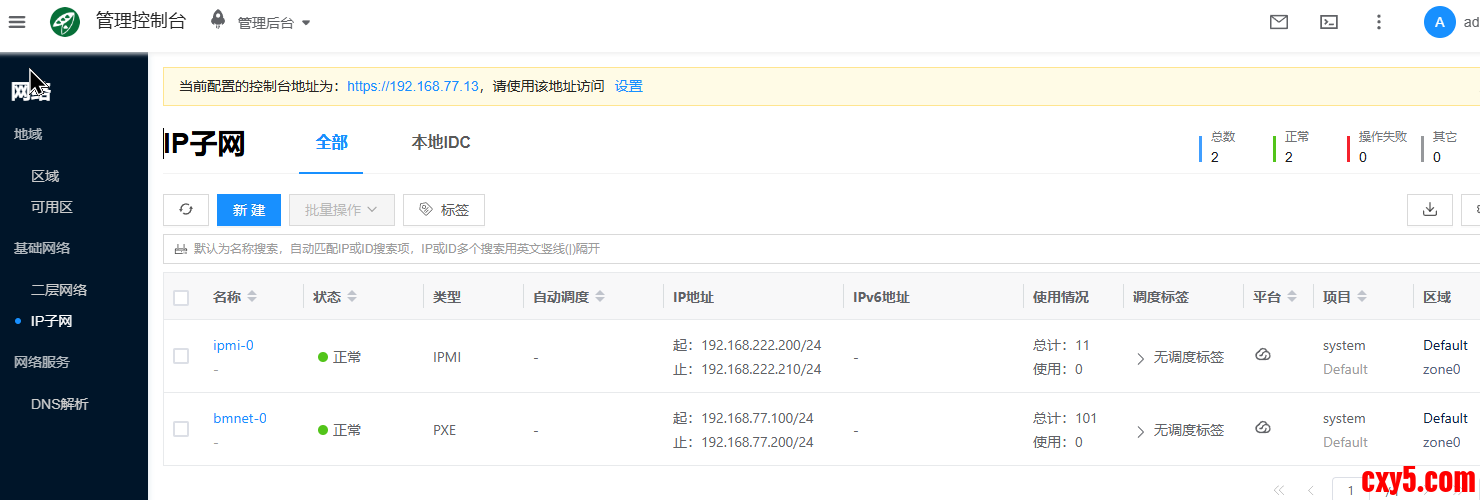This screenshot has width=1480, height=500.
Task: Go to previous page arrow in pagination
Action: pyautogui.click(x=1311, y=490)
